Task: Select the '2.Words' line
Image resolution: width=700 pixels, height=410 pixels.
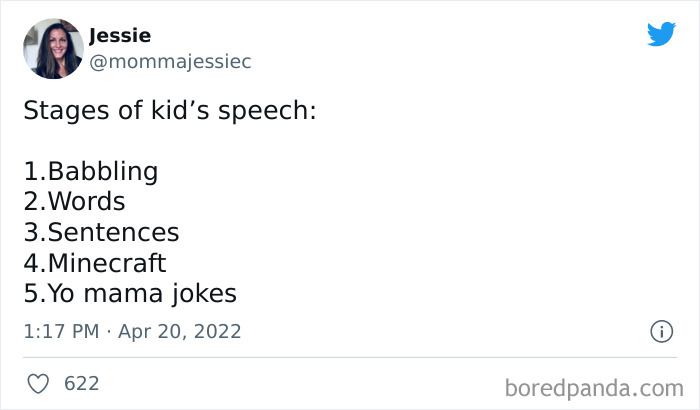Action: pos(74,202)
